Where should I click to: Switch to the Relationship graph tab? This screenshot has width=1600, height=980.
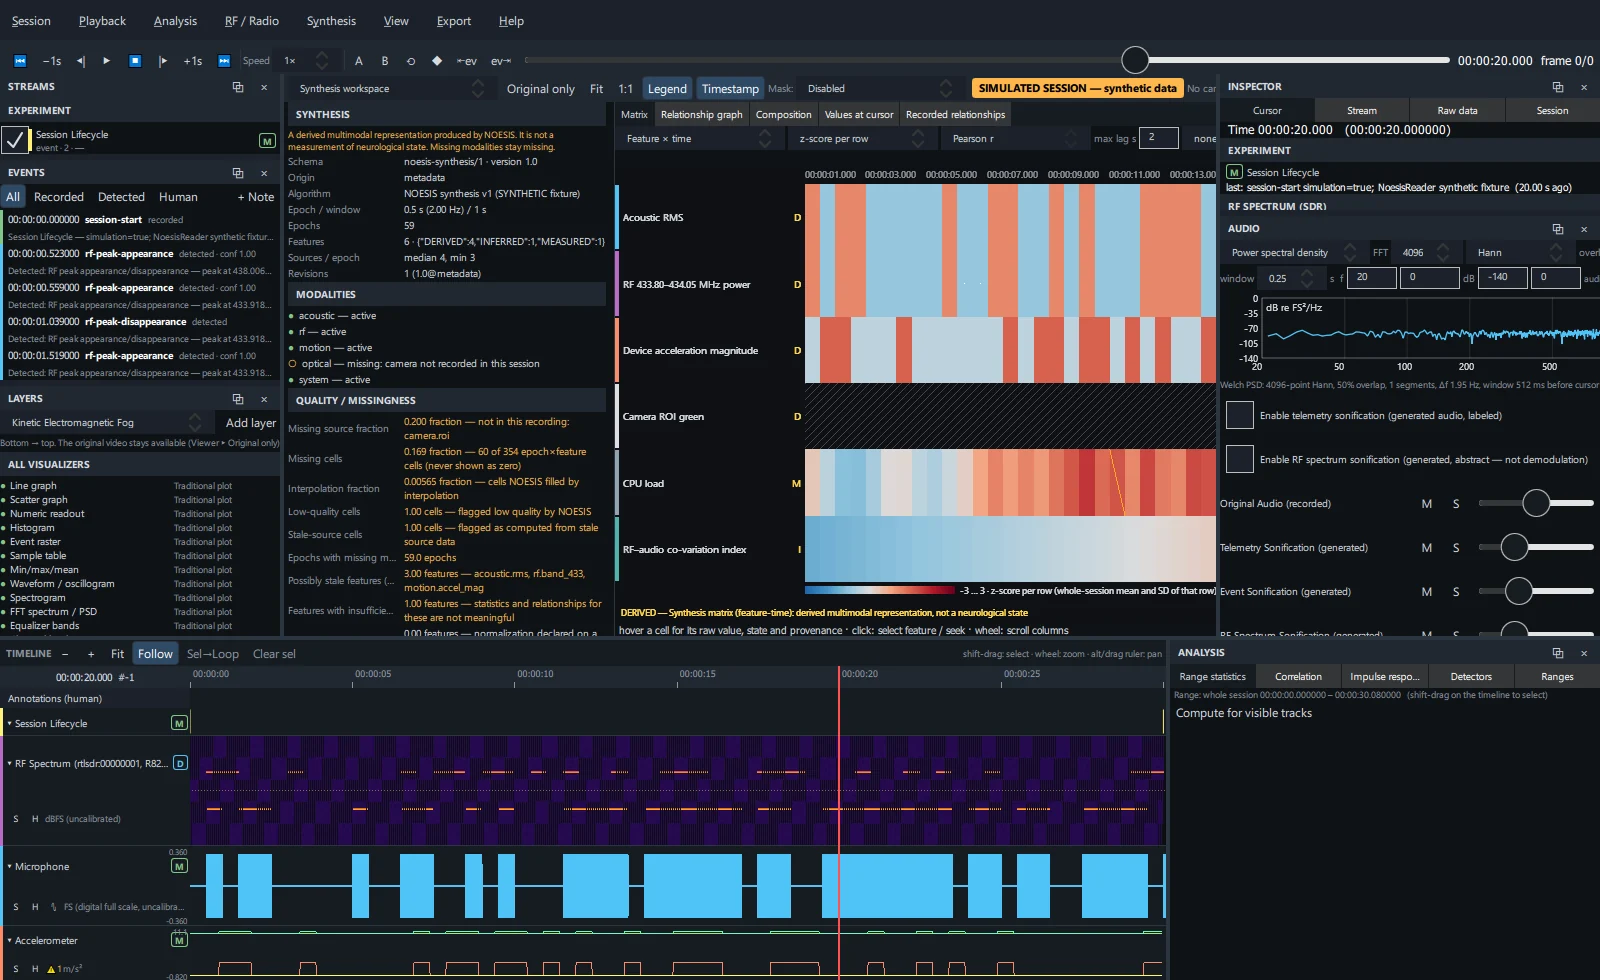coord(702,115)
